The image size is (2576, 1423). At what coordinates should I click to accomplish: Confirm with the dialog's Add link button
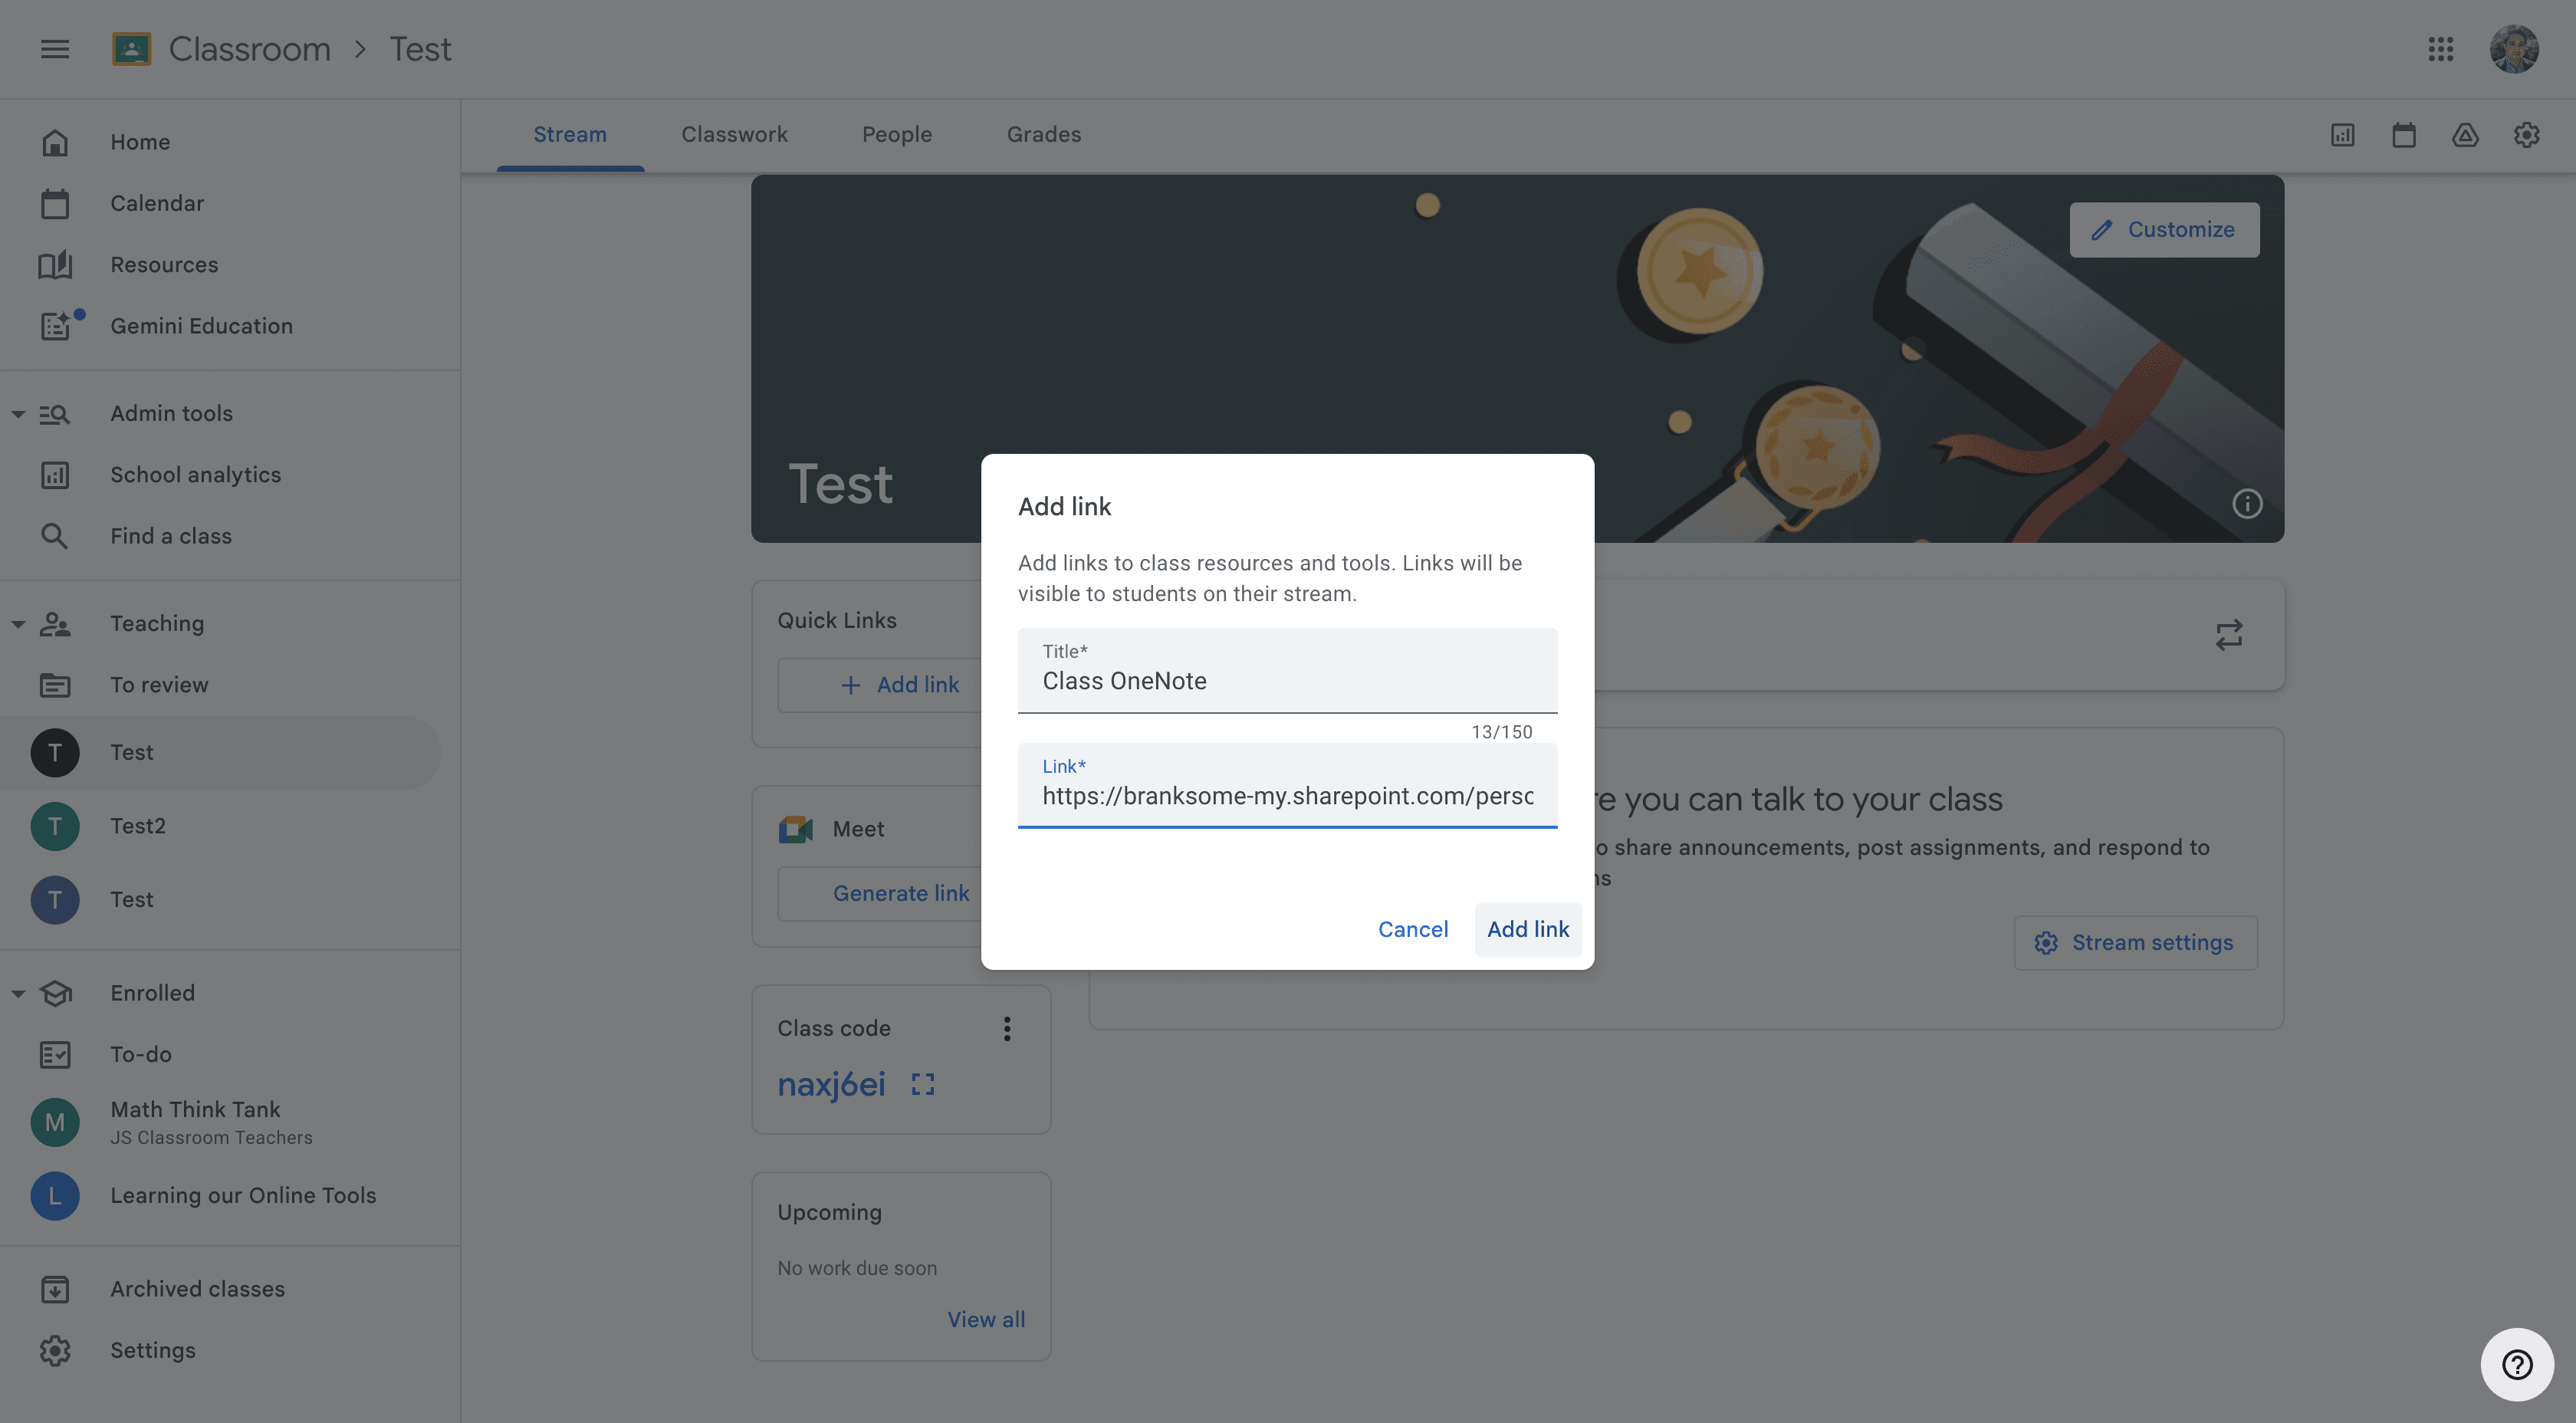tap(1528, 929)
